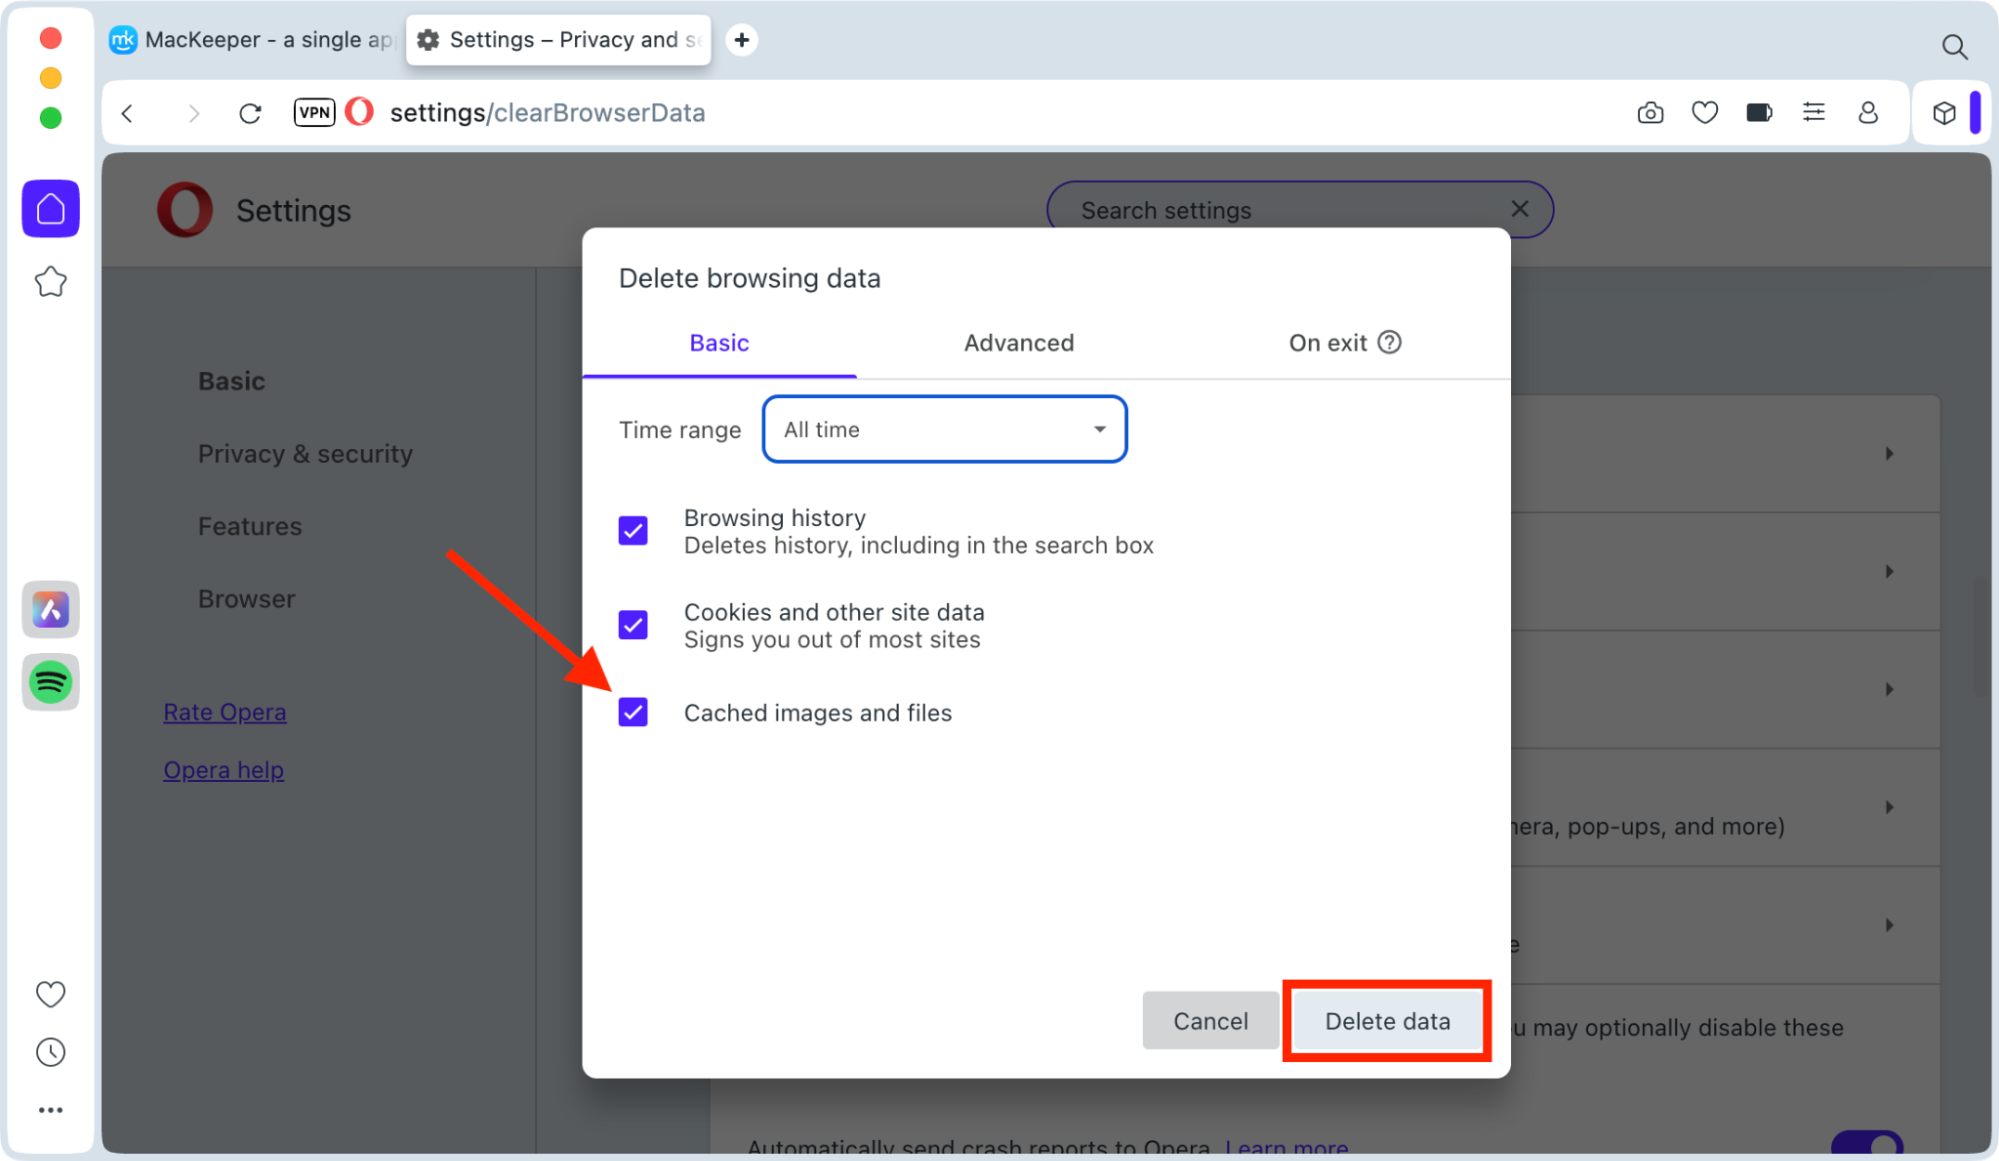Switch to the Advanced tab in the dialog
The image size is (1999, 1161).
pos(1018,342)
